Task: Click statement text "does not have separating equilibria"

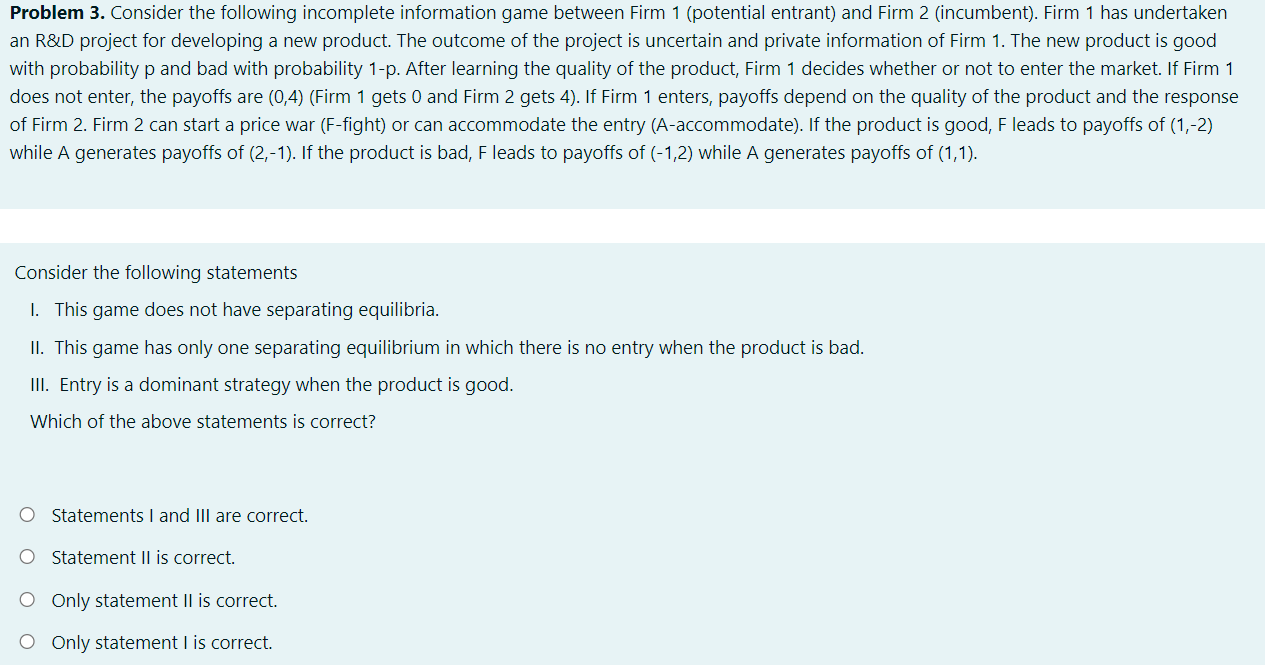Action: tap(292, 310)
